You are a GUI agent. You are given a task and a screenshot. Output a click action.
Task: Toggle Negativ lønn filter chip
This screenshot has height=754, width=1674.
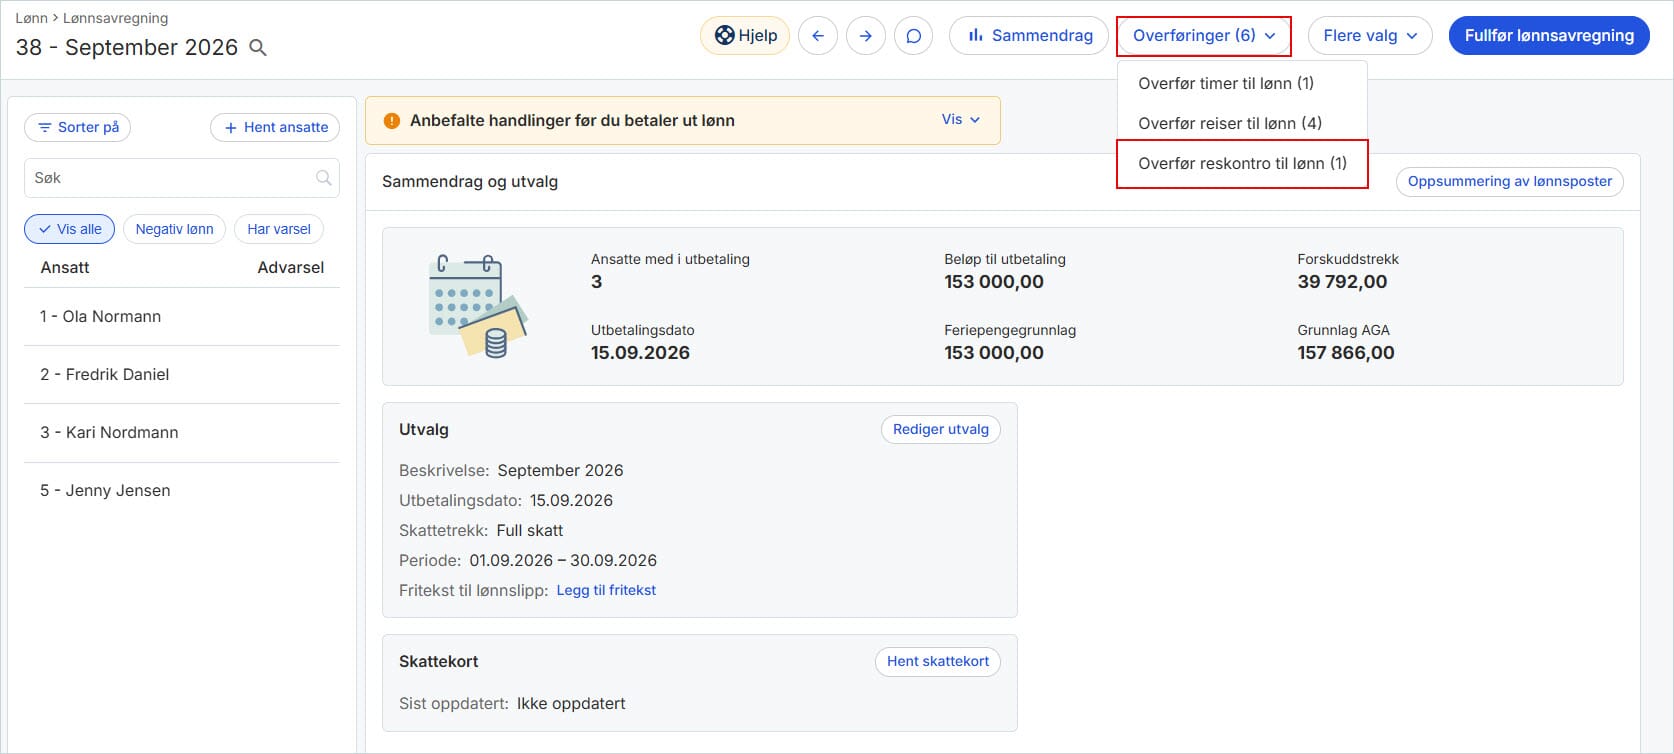(174, 229)
